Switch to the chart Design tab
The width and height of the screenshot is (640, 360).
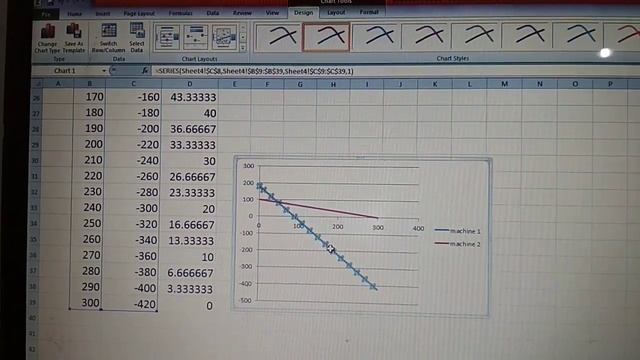coord(304,13)
